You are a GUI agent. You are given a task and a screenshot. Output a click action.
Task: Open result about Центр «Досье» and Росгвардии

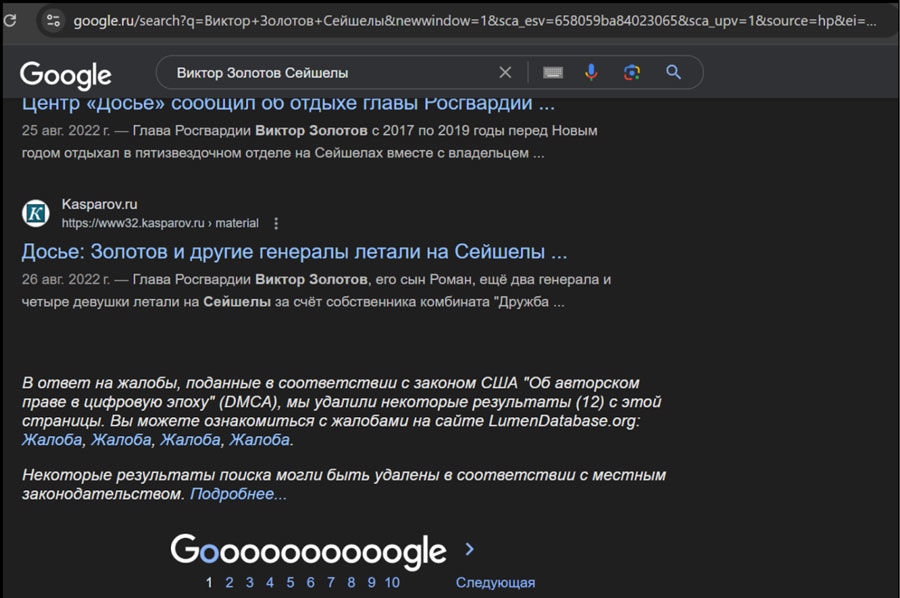tap(288, 104)
